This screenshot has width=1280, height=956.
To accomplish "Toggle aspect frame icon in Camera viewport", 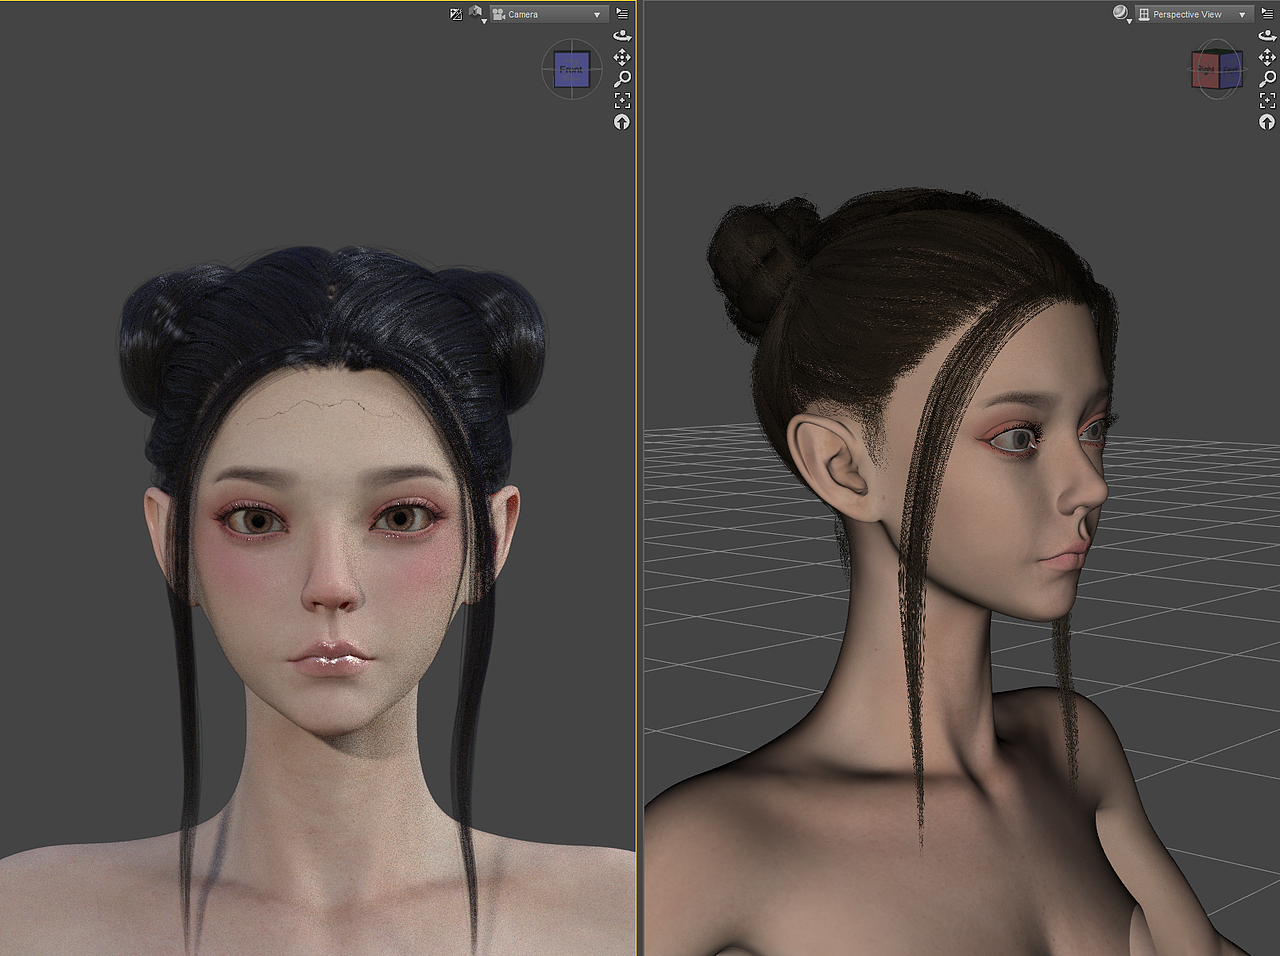I will (456, 14).
